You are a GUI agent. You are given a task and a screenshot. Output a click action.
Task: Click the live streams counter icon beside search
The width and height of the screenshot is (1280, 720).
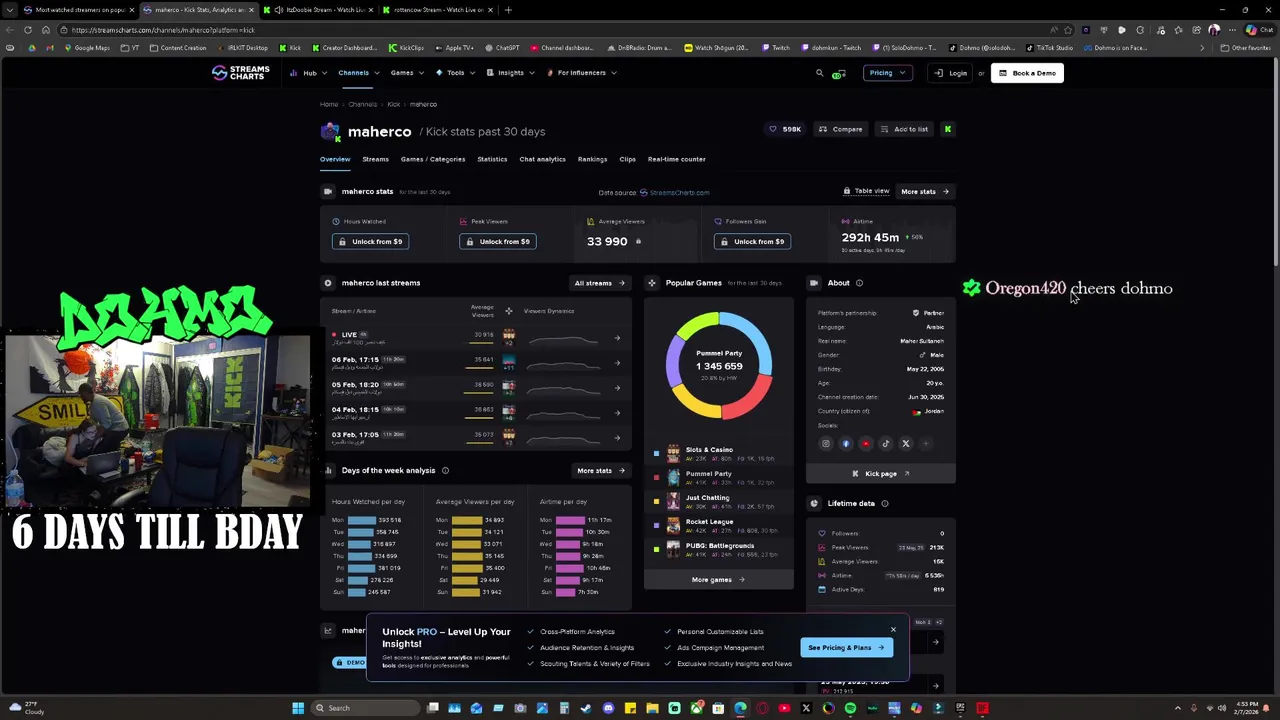coord(839,73)
